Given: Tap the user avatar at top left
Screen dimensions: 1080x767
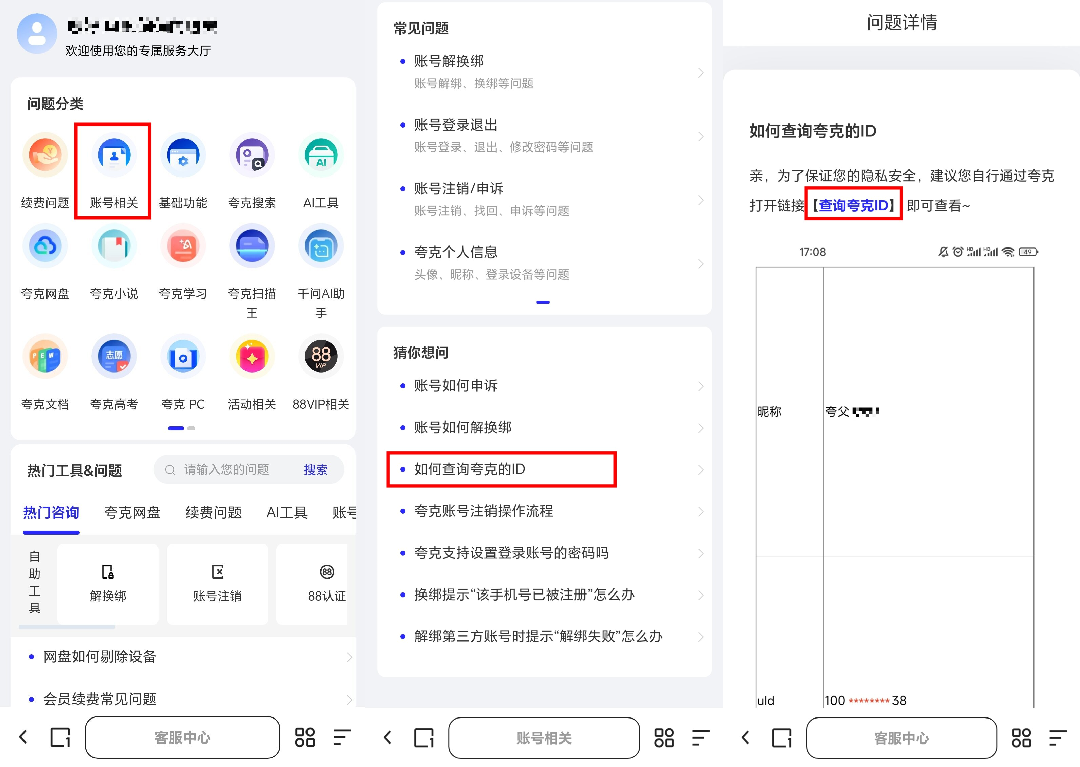Looking at the screenshot, I should tap(37, 34).
